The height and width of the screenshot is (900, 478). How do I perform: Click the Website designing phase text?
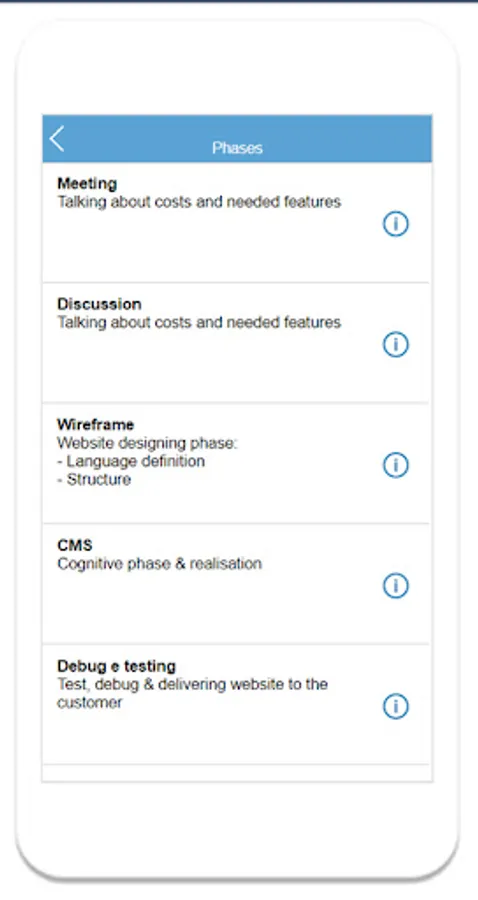(147, 443)
